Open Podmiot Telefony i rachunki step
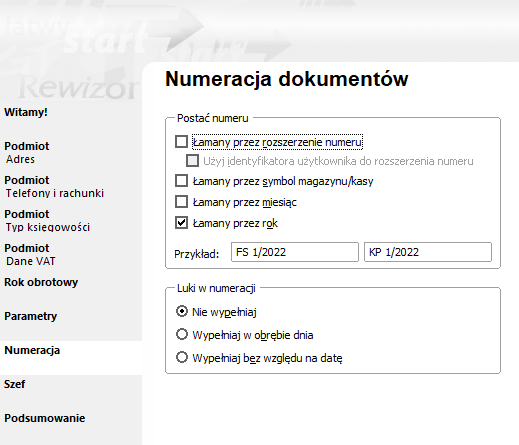 click(54, 187)
